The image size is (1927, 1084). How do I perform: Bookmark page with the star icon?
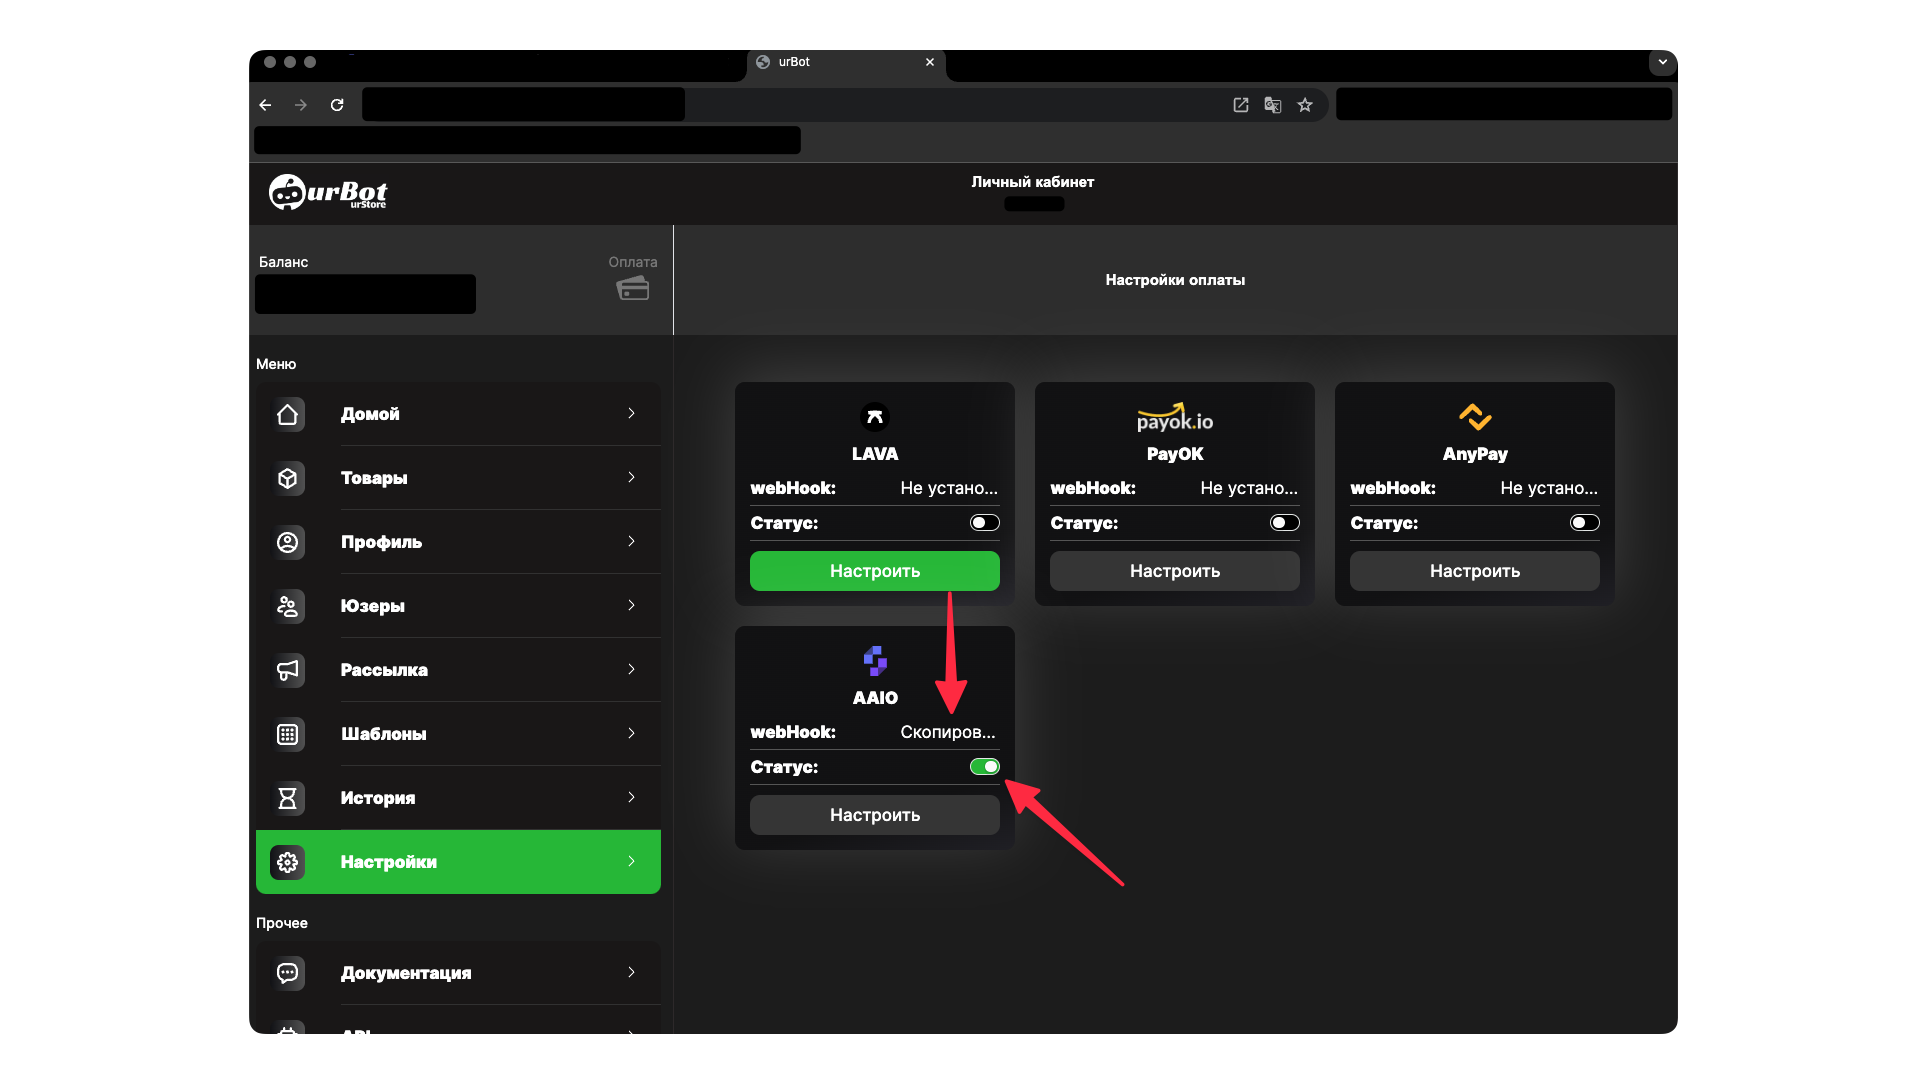tap(1305, 105)
